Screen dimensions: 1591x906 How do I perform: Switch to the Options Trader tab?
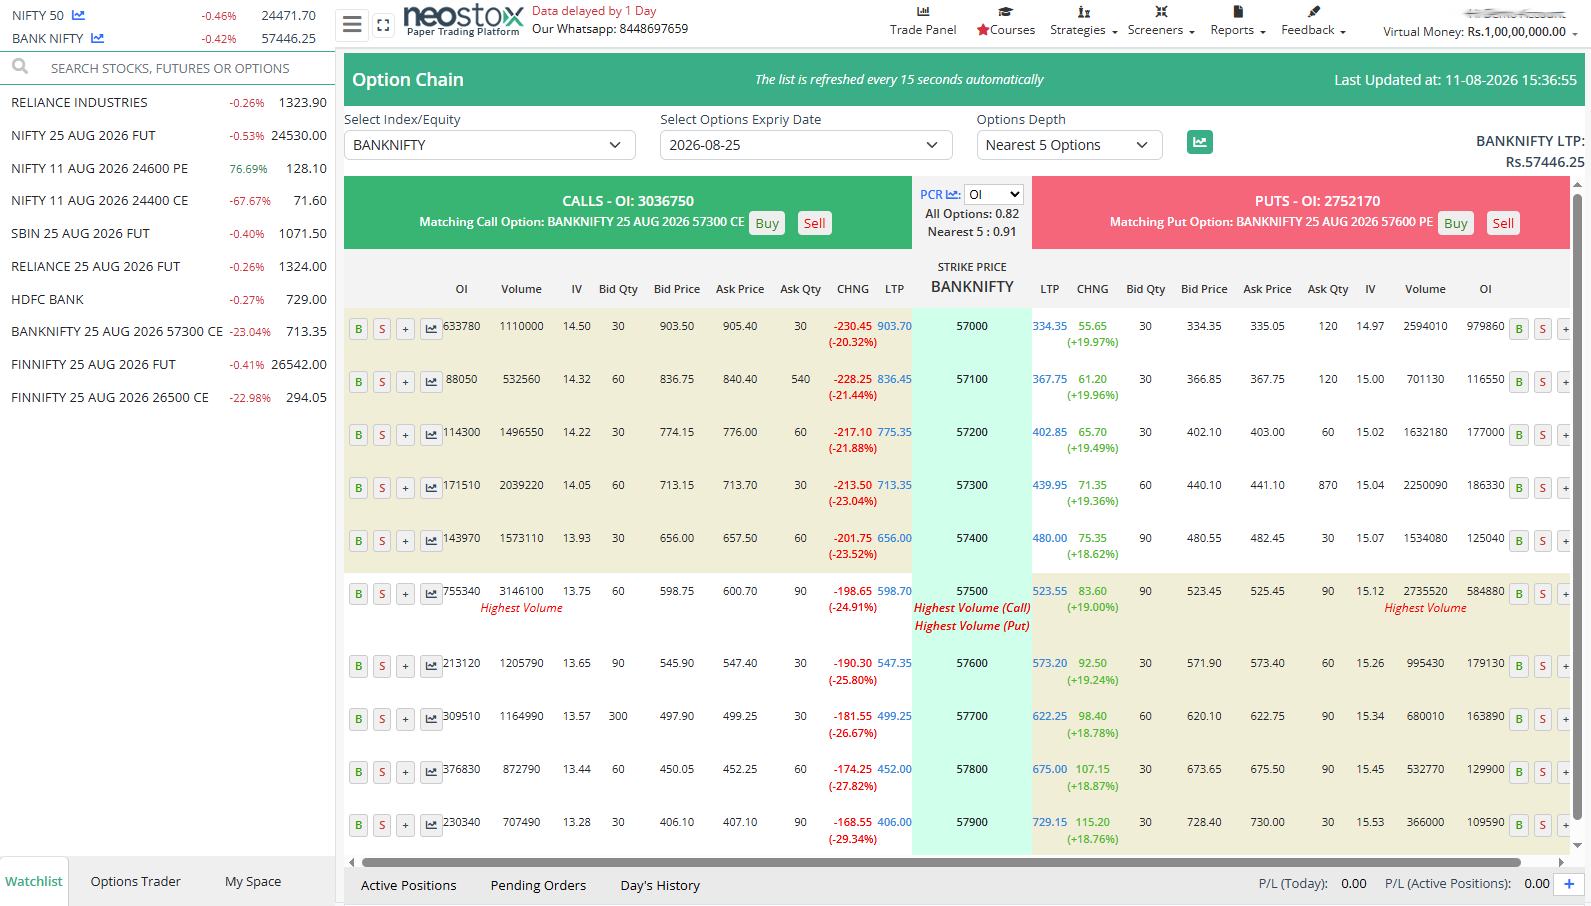pyautogui.click(x=136, y=881)
